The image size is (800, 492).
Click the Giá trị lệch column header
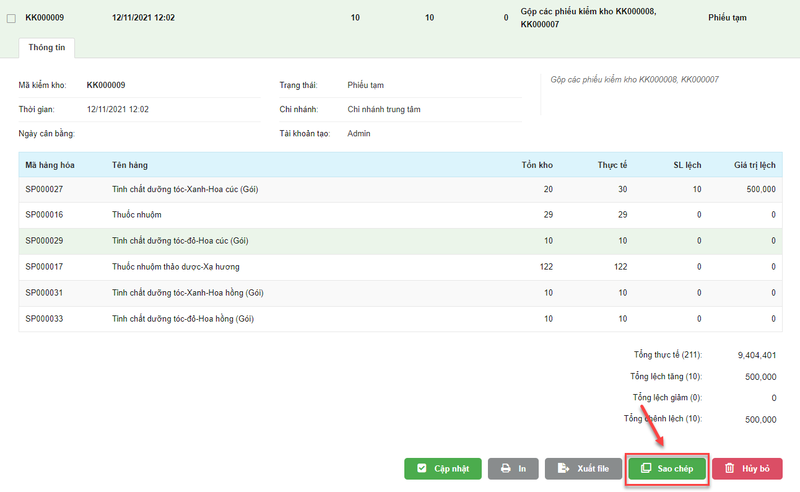click(x=755, y=164)
